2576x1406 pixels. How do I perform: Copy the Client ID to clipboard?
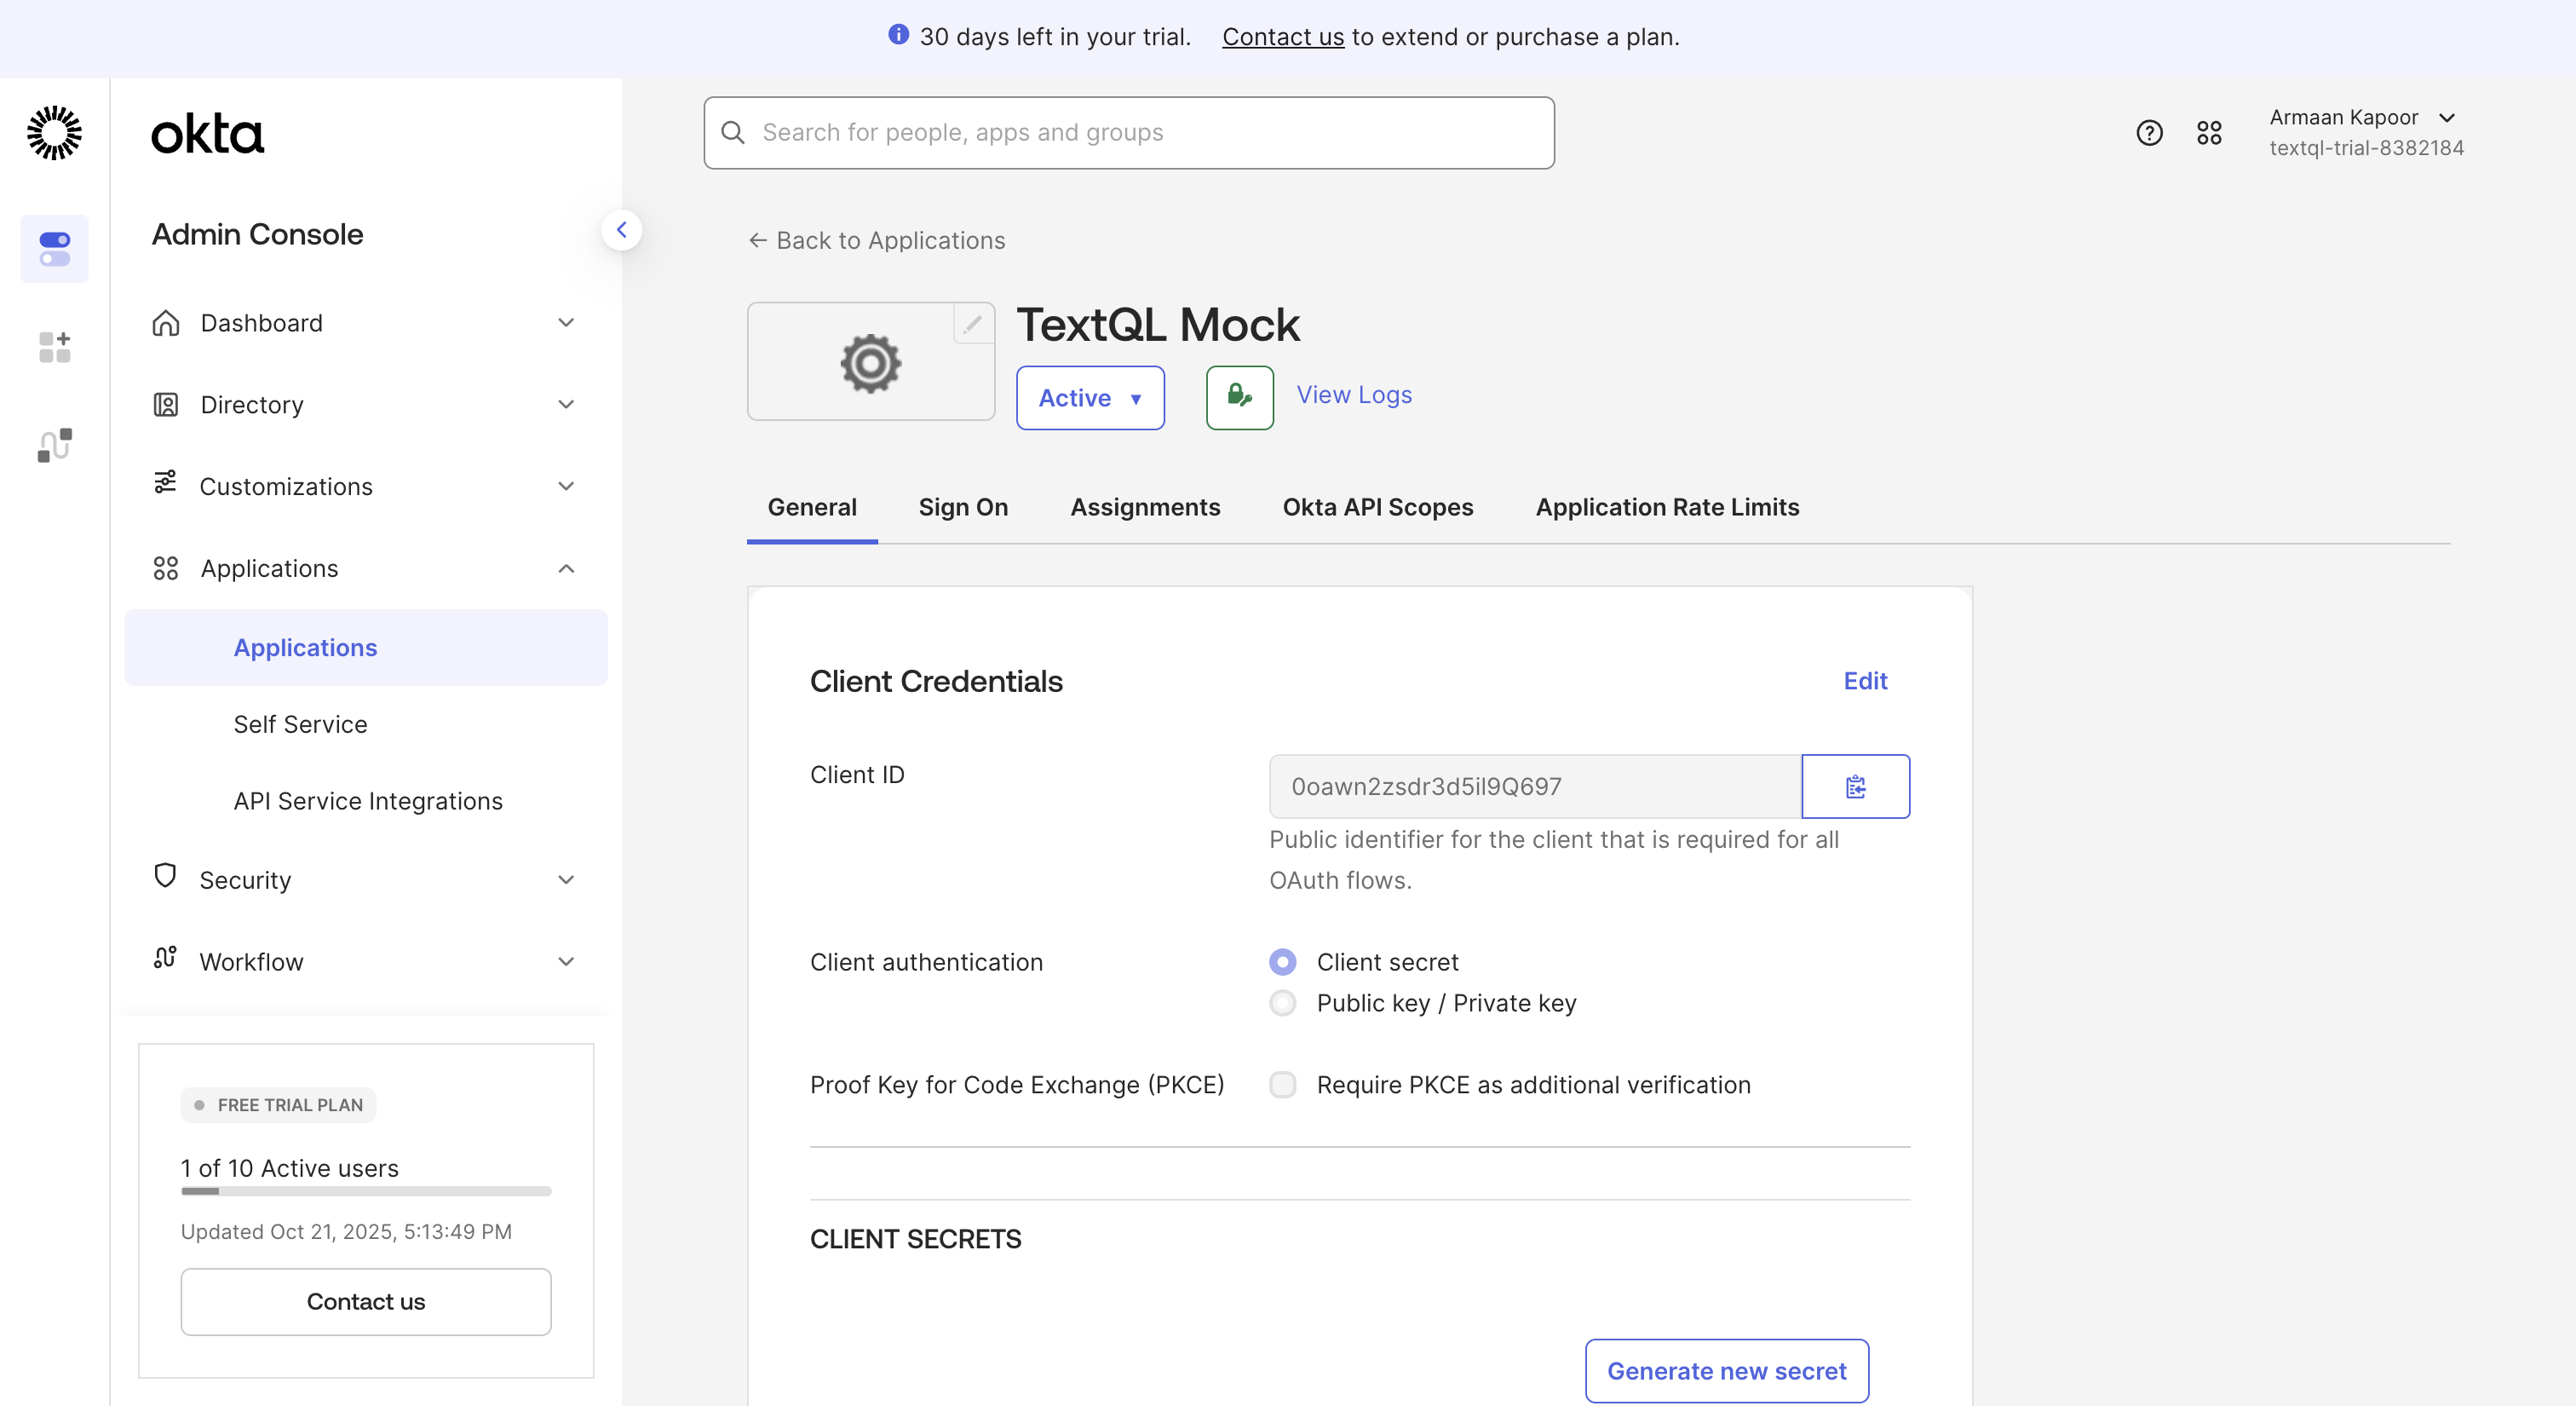(1855, 786)
